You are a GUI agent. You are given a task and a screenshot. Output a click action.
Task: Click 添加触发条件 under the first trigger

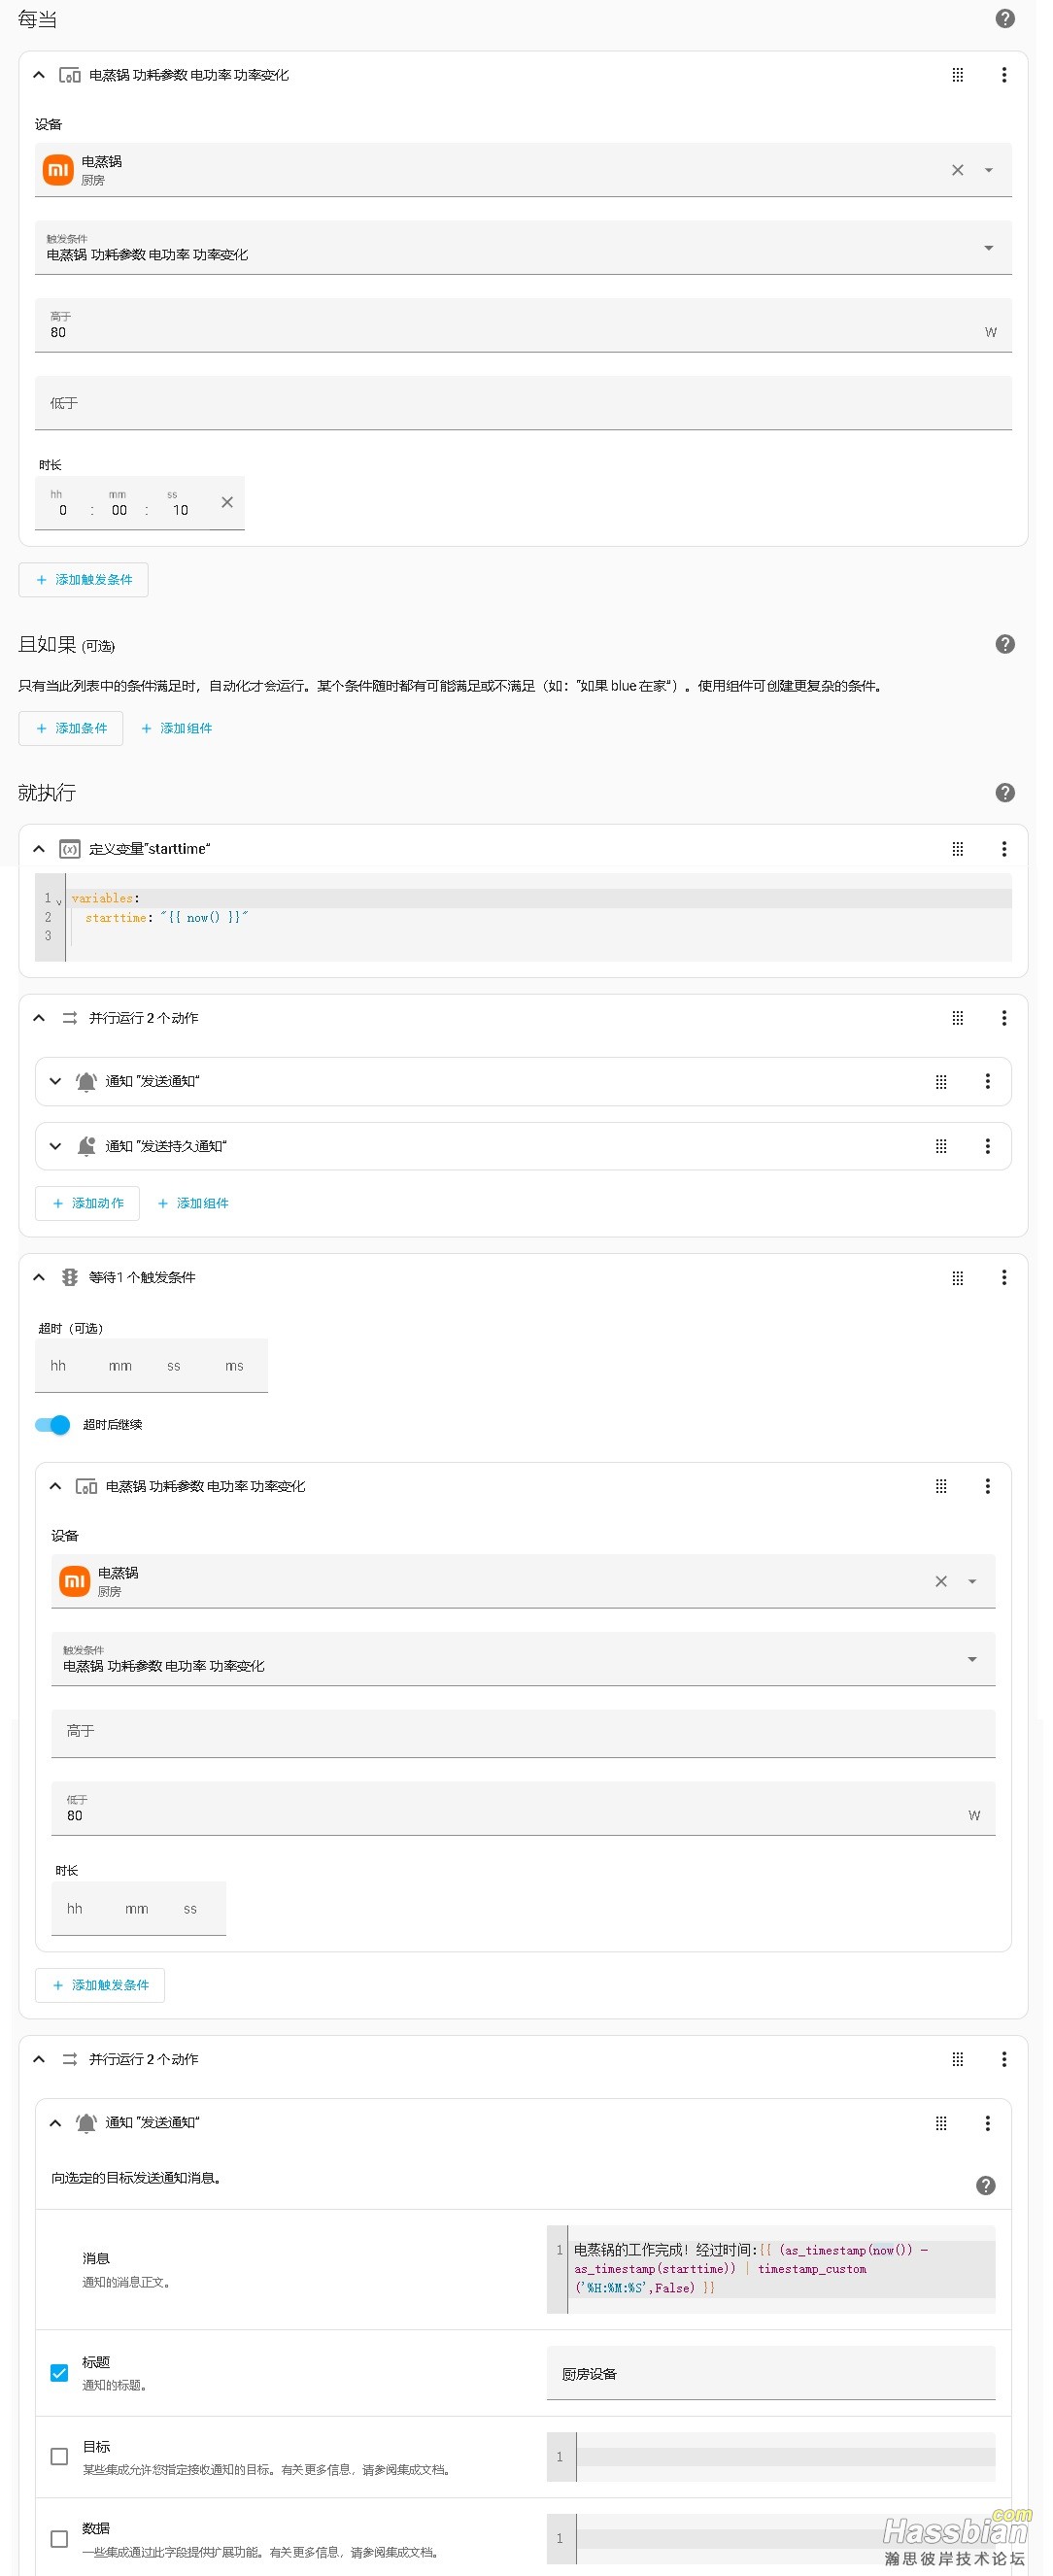point(84,580)
